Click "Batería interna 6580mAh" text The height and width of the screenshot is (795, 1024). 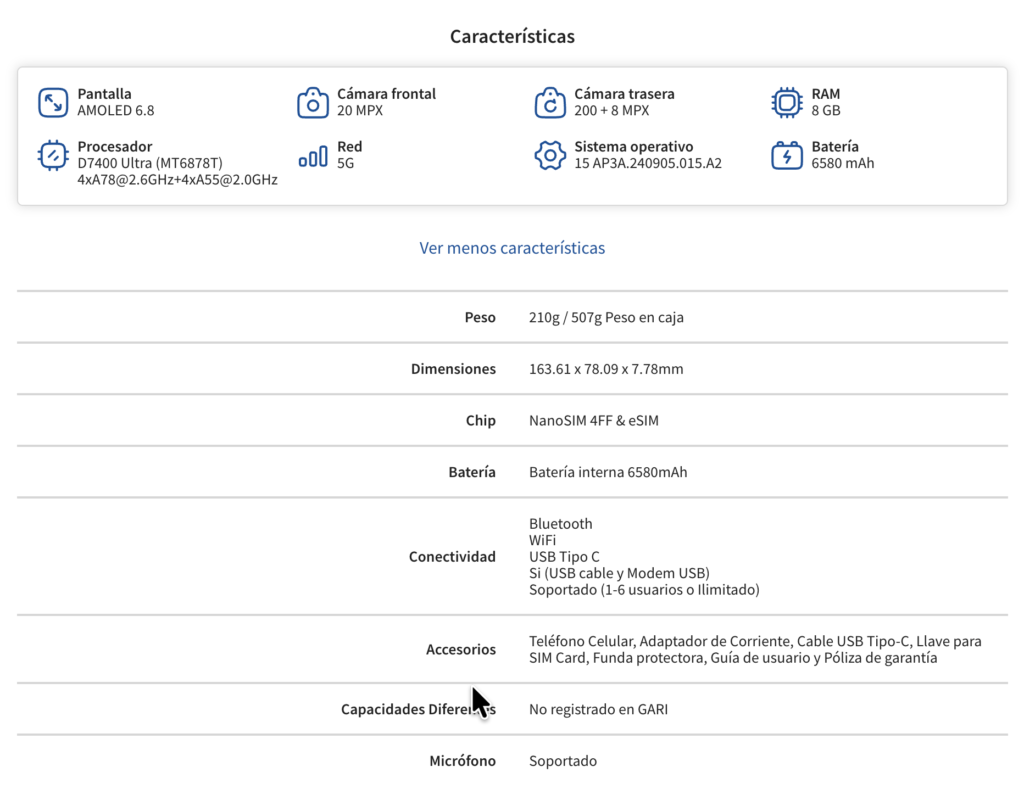click(x=608, y=472)
